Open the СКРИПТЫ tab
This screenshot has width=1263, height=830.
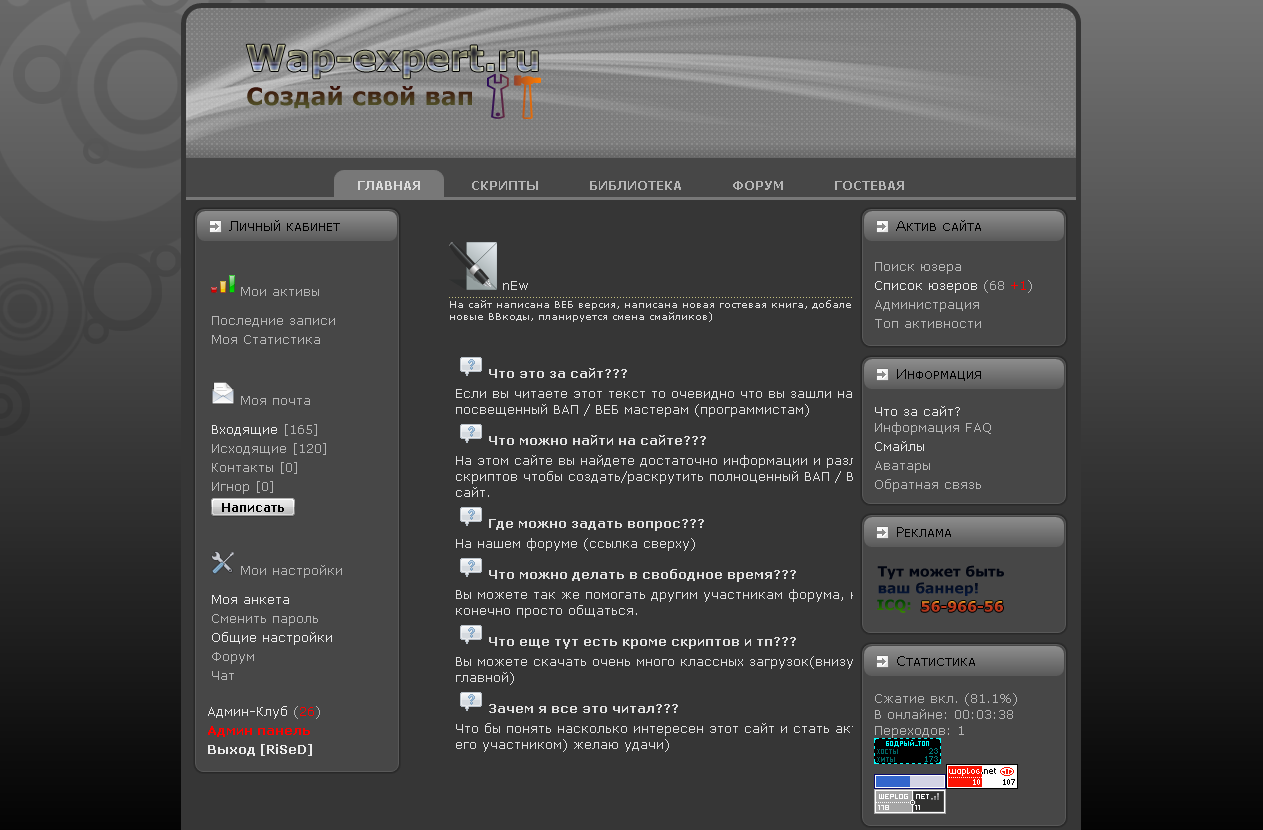[505, 186]
